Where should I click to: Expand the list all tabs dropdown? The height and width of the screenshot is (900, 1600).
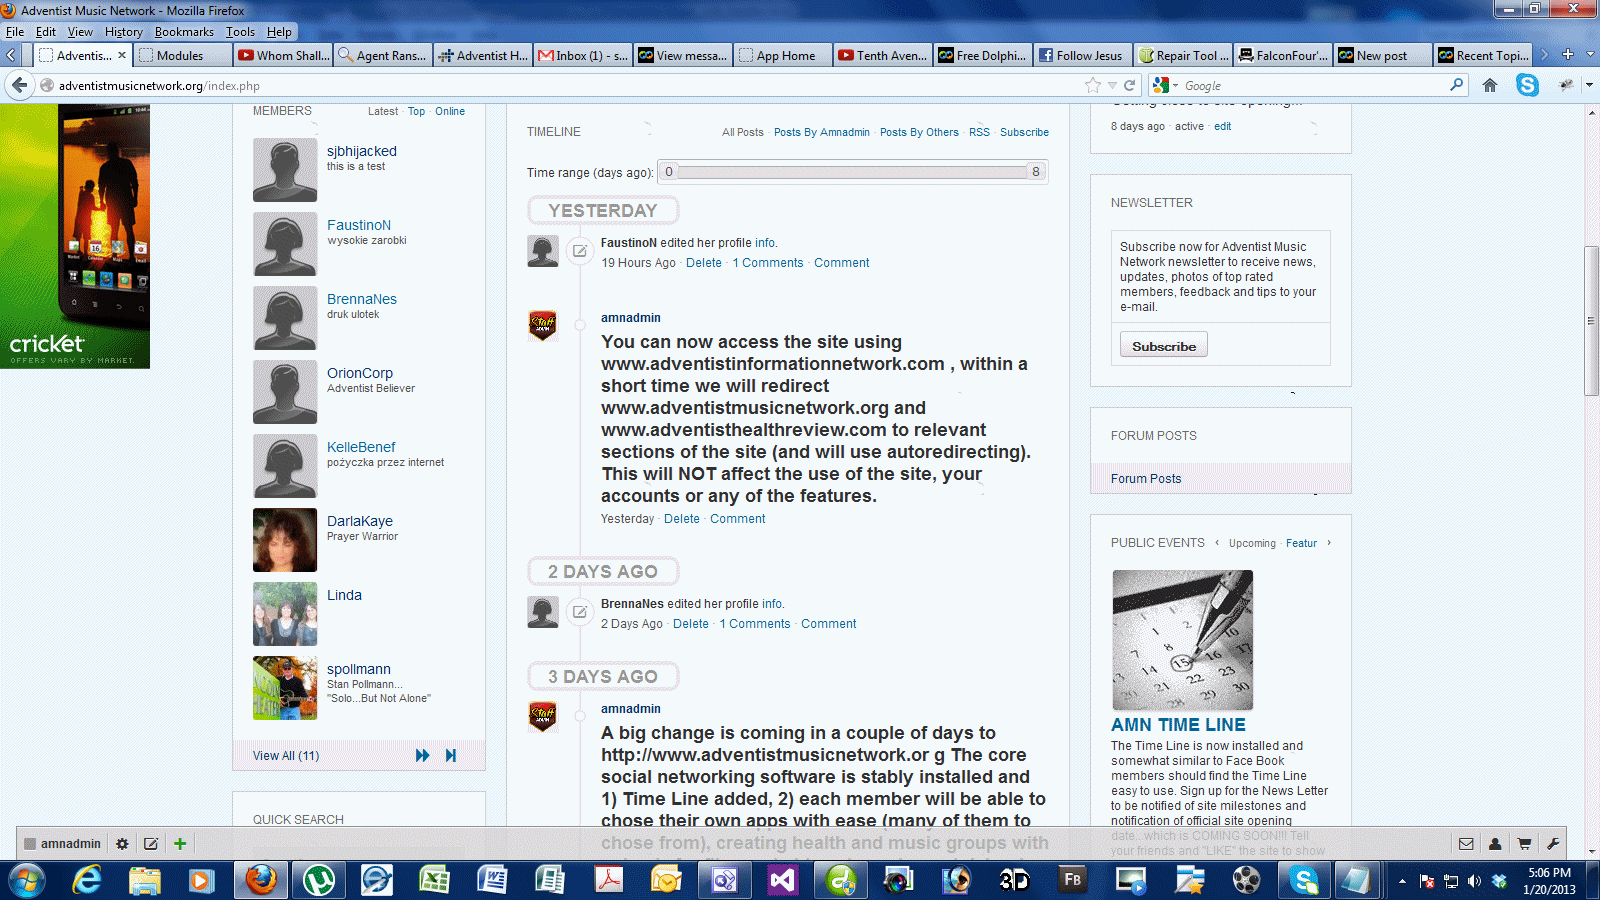pos(1590,55)
